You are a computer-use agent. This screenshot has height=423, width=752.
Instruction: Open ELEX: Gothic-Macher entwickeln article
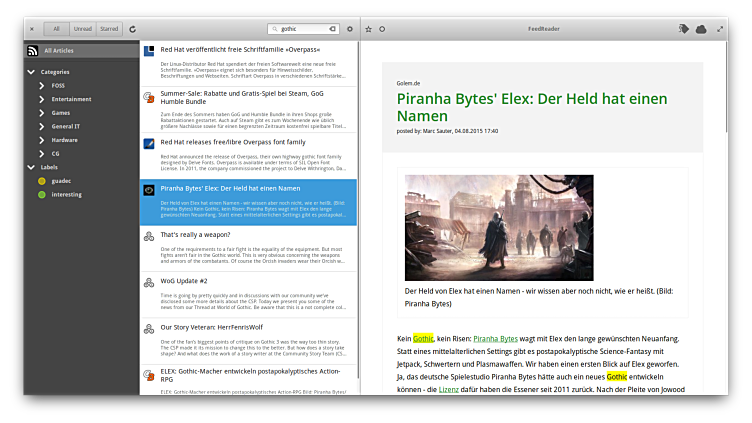pyautogui.click(x=248, y=380)
